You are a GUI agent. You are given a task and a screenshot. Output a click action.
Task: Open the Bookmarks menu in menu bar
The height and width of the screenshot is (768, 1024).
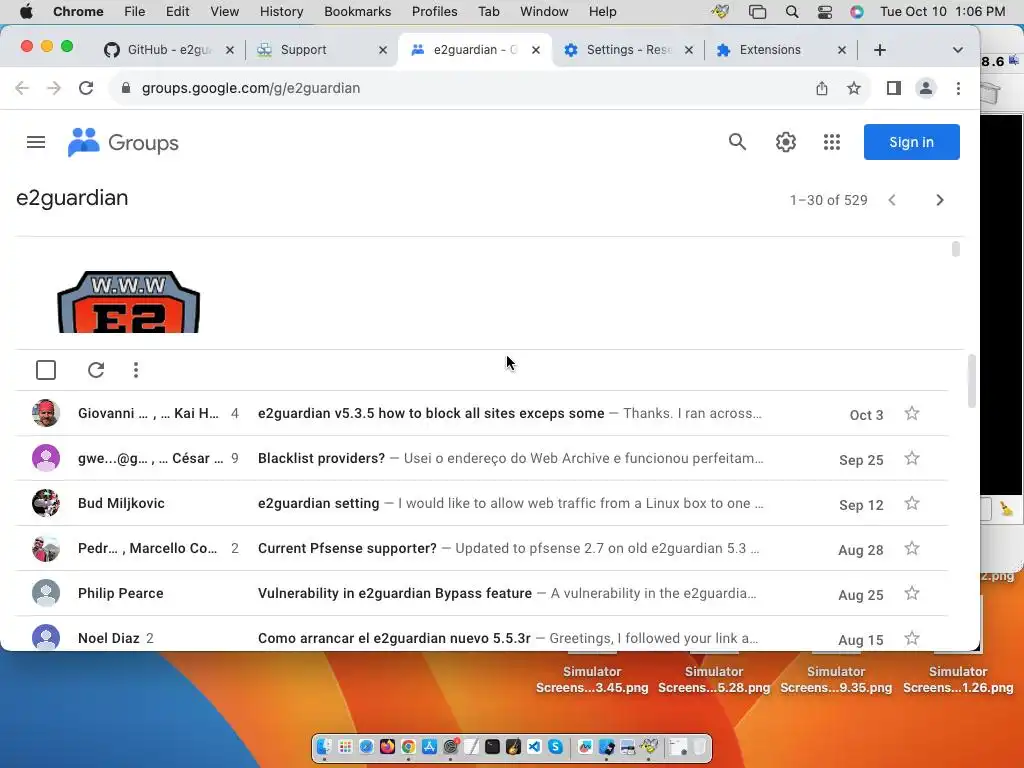(x=357, y=12)
